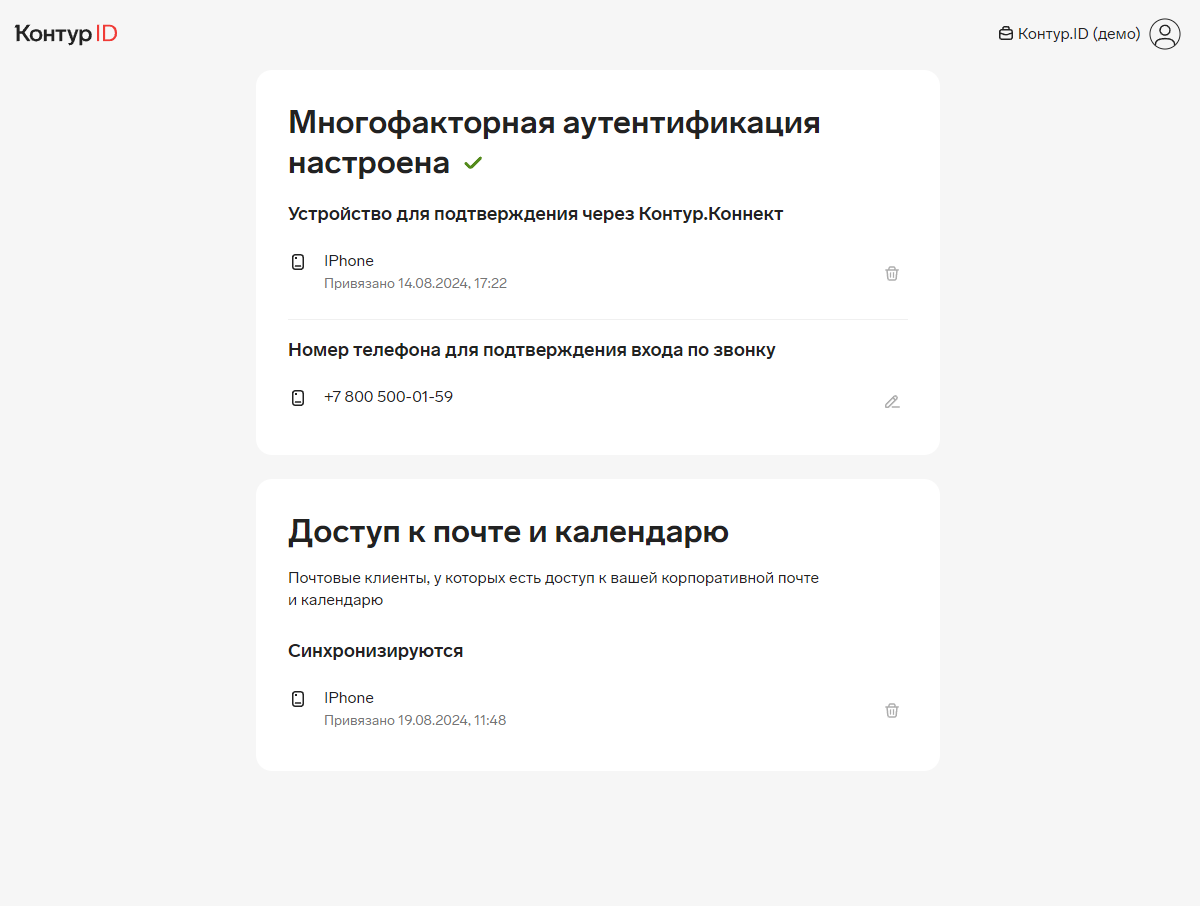1200x906 pixels.
Task: Click the IPhone name under Контур.Коннект device
Action: 349,261
